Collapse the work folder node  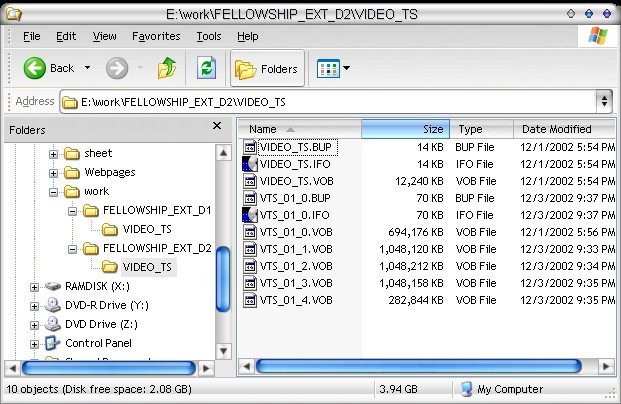[53, 192]
